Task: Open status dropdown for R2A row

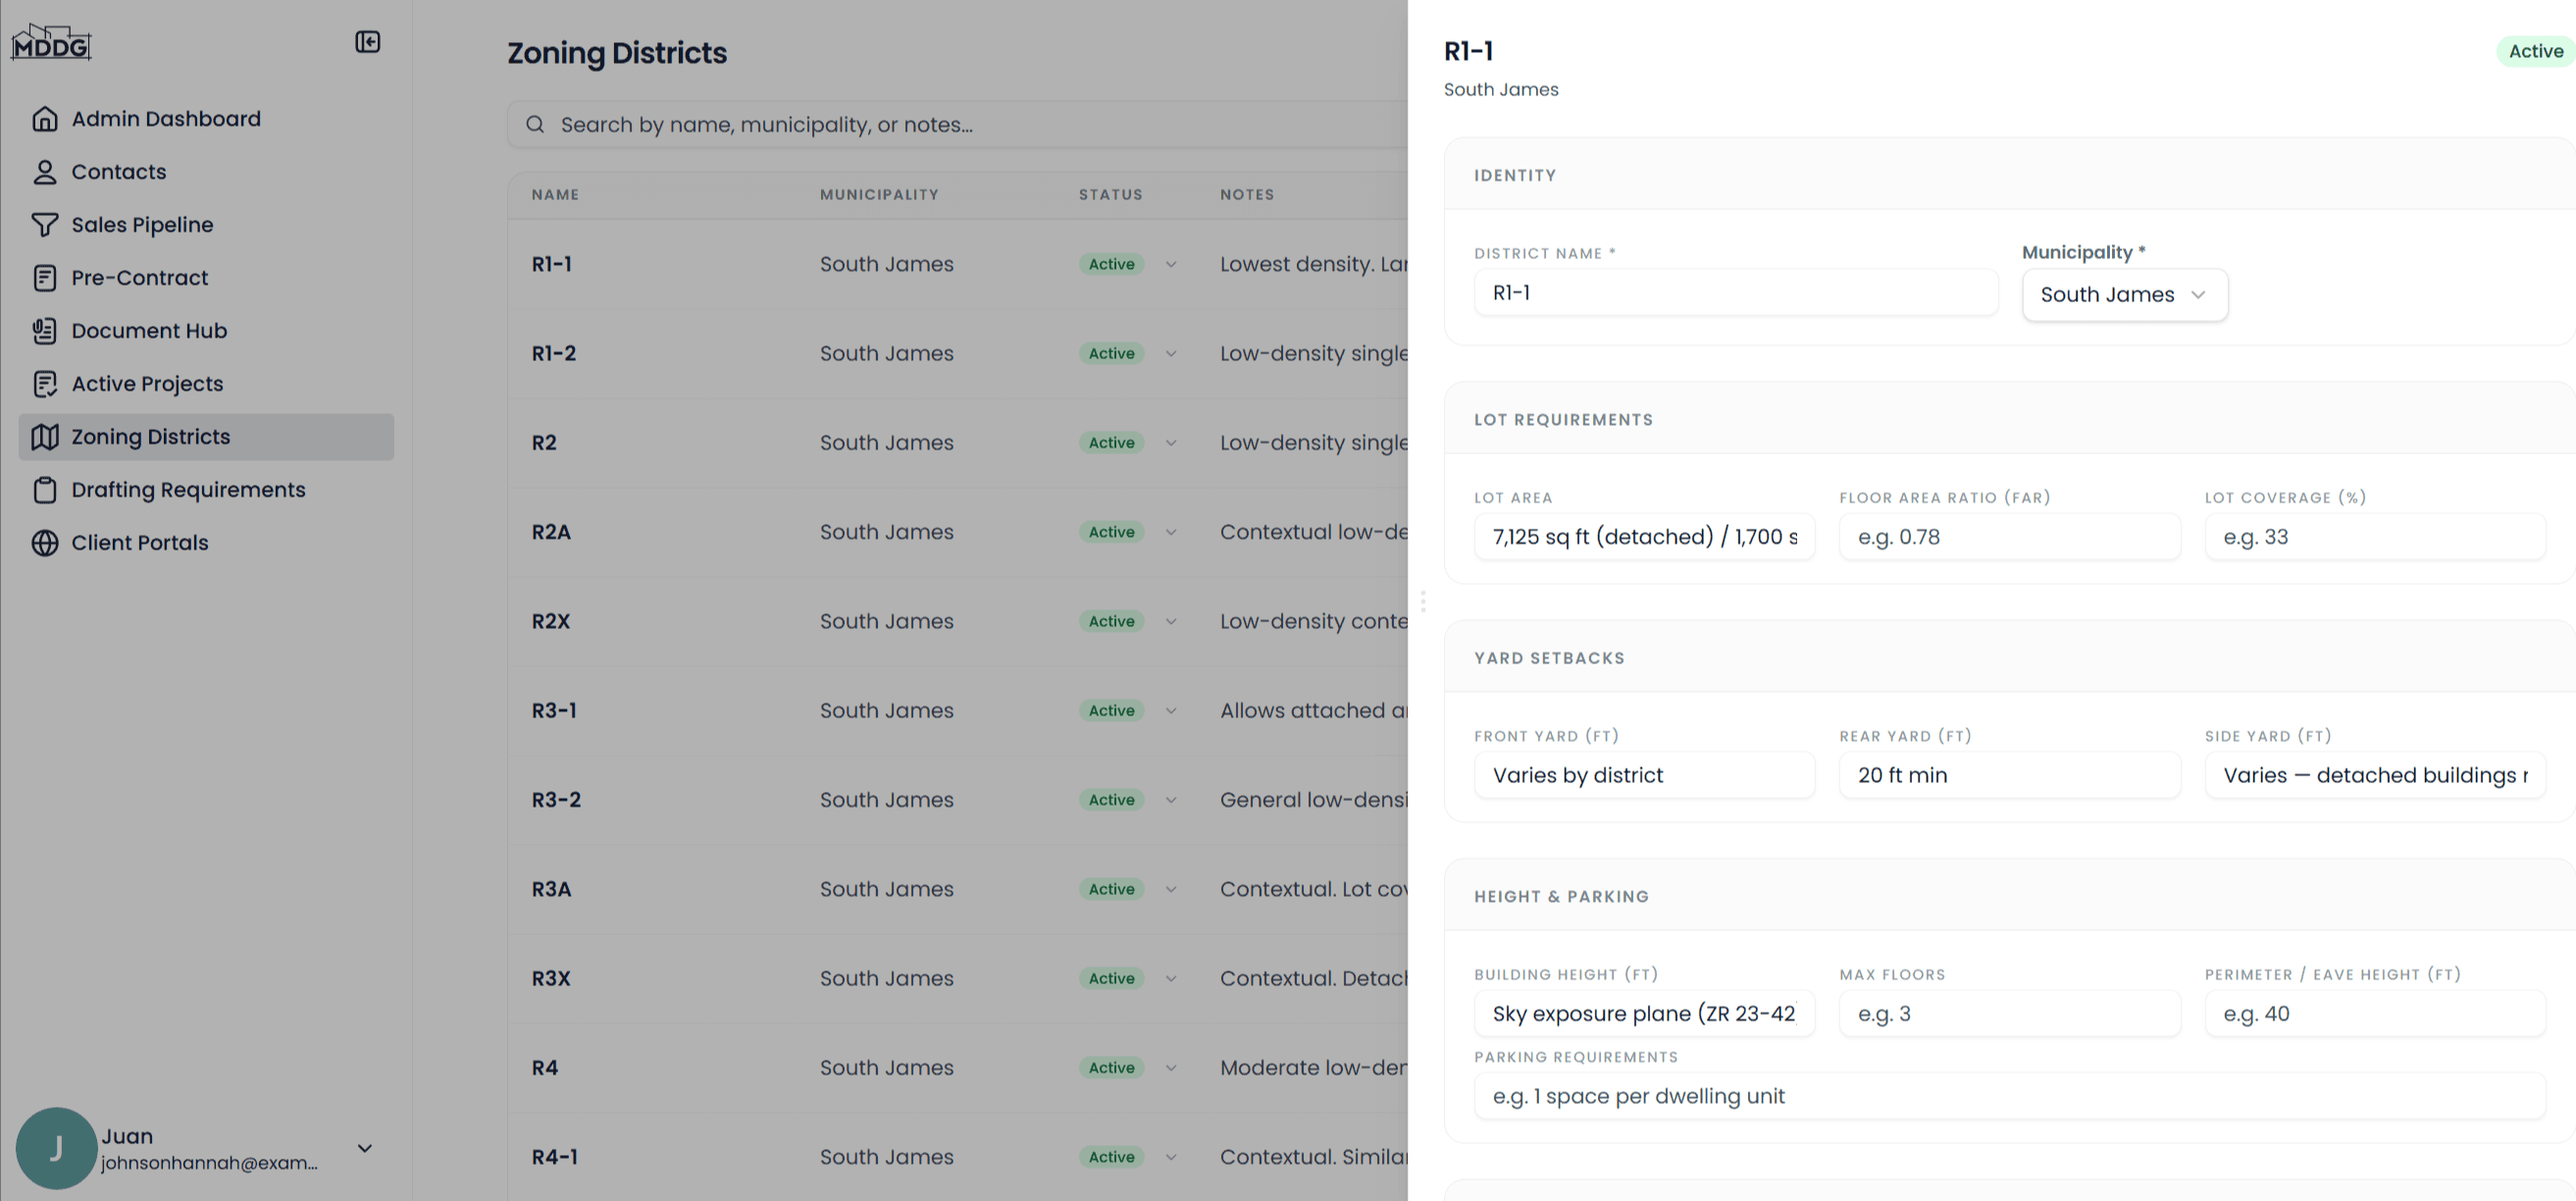Action: coord(1170,532)
